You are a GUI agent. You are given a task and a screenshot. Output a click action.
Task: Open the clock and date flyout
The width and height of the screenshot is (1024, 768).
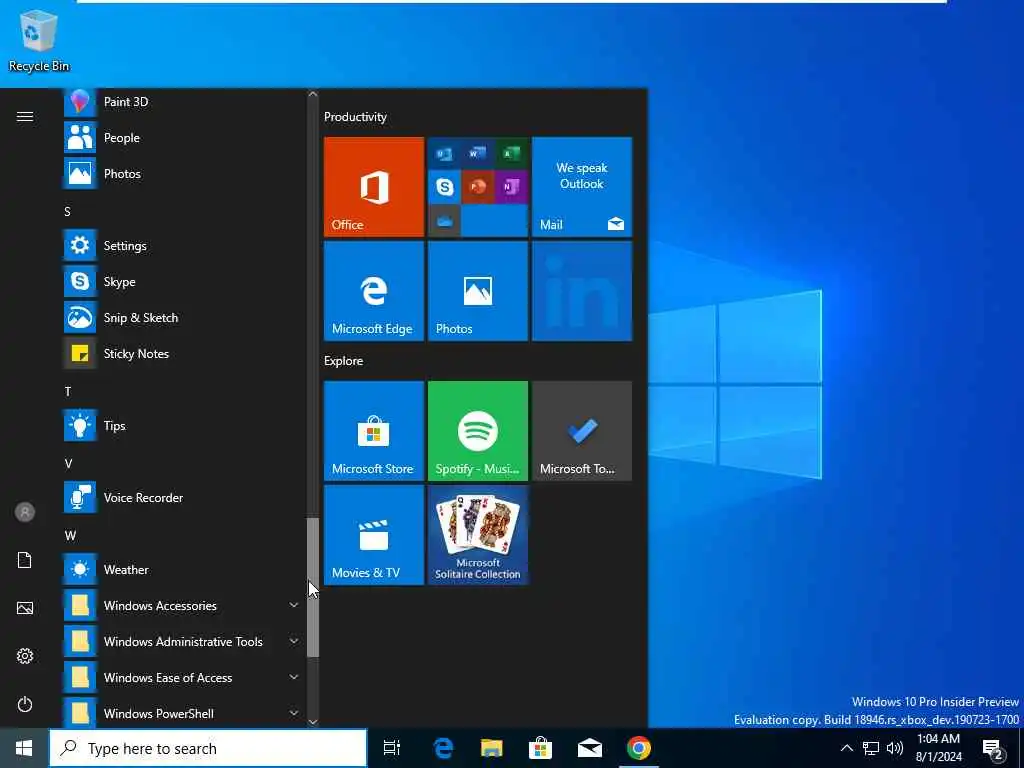click(x=938, y=748)
